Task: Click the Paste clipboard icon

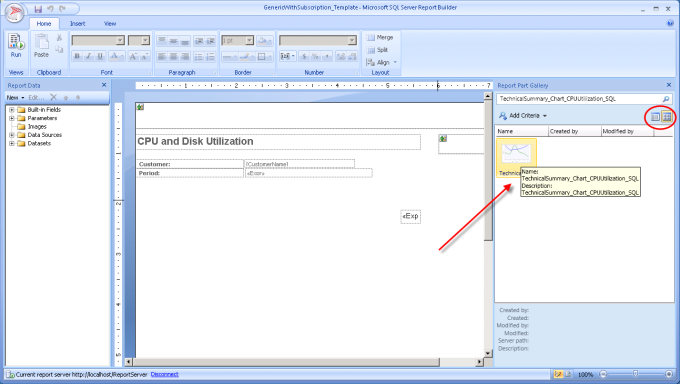Action: [42, 46]
